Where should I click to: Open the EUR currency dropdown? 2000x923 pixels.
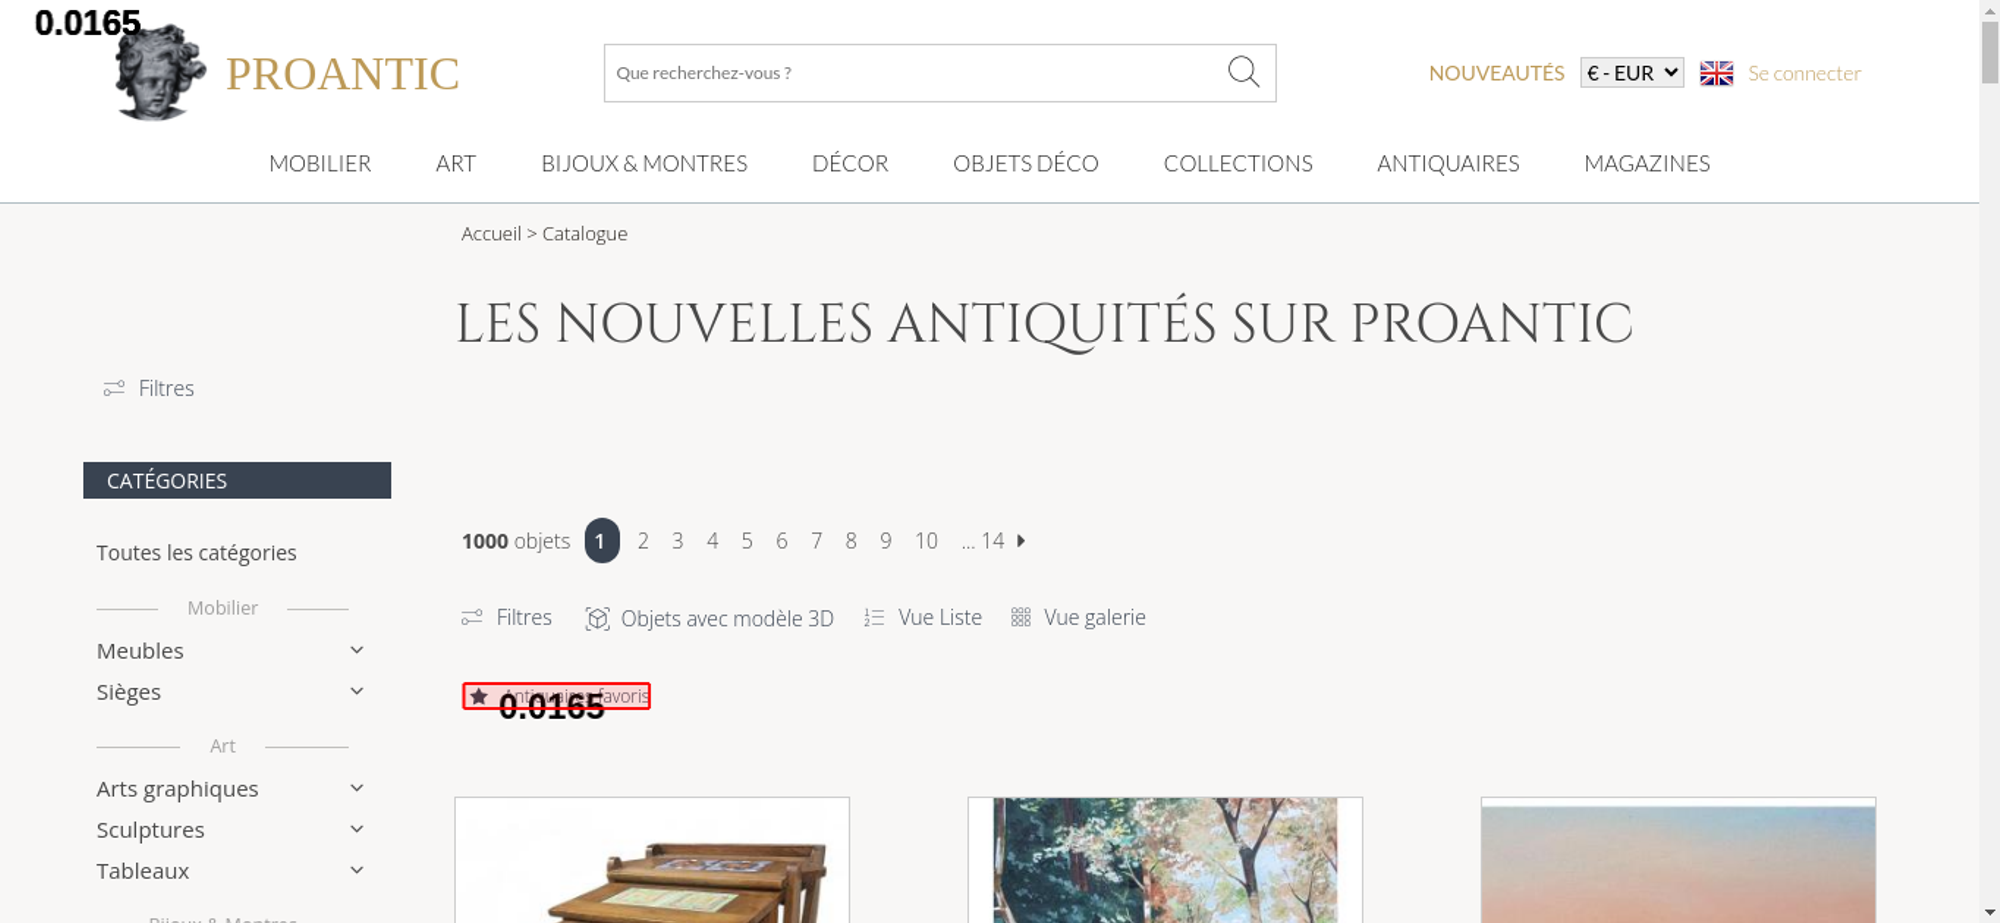(x=1632, y=73)
